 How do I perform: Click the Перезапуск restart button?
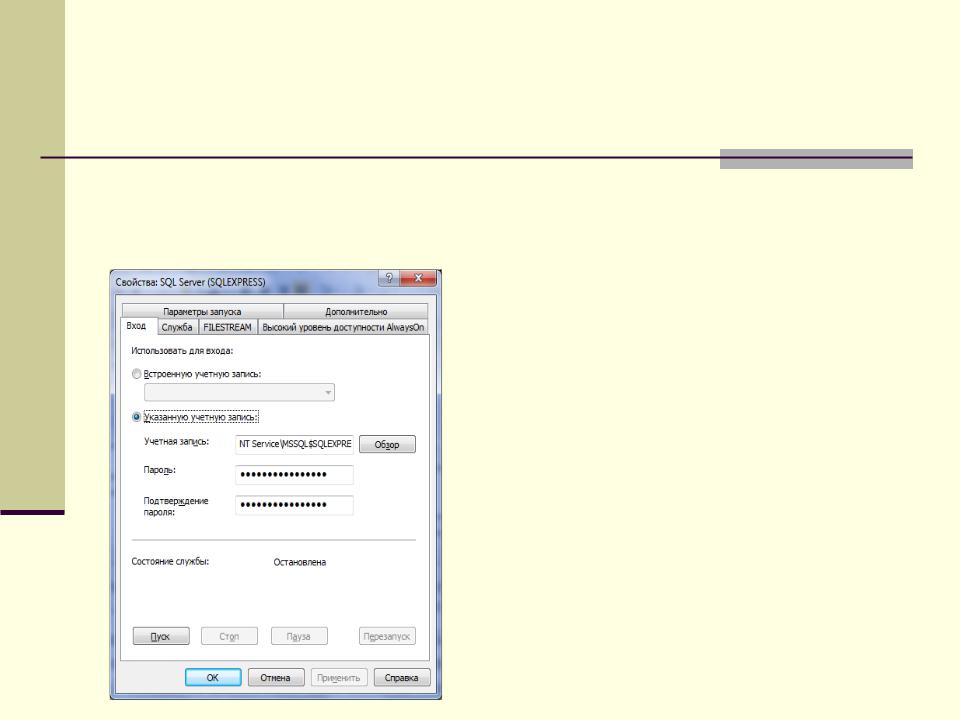pyautogui.click(x=387, y=636)
